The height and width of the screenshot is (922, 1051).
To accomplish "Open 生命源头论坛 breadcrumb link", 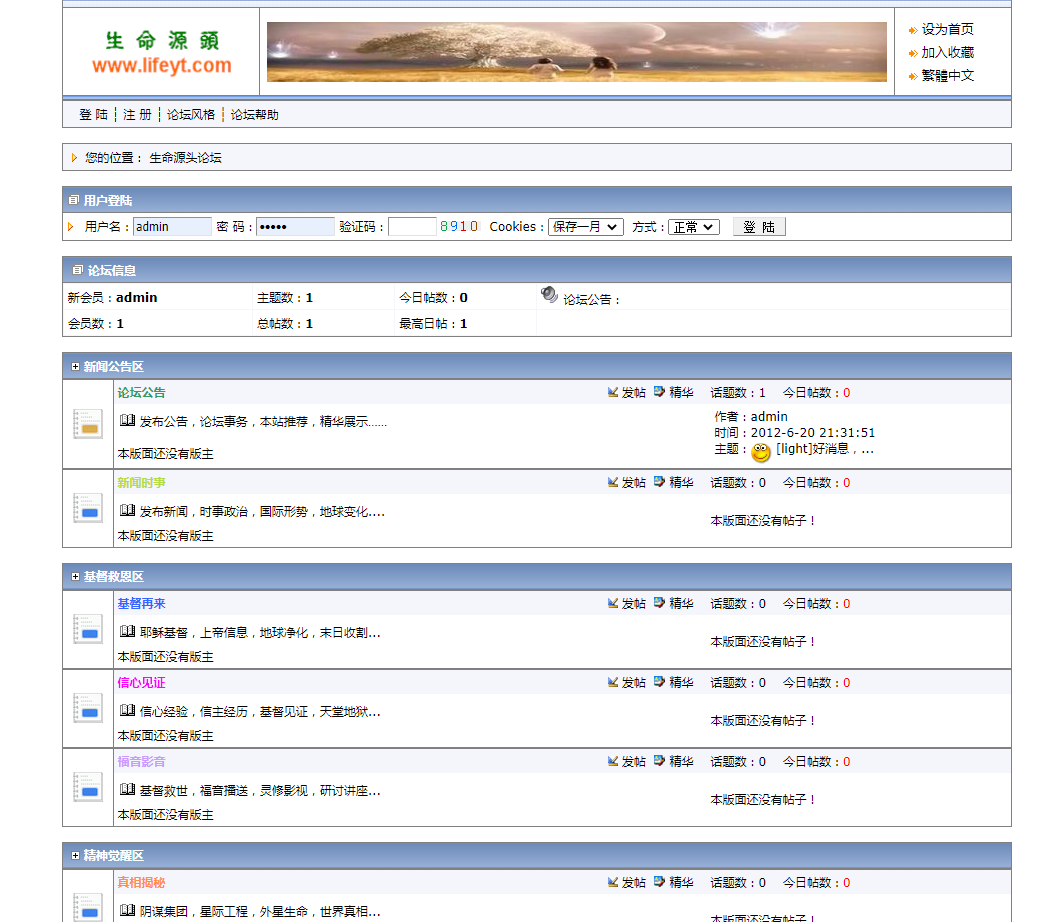I will click(186, 157).
